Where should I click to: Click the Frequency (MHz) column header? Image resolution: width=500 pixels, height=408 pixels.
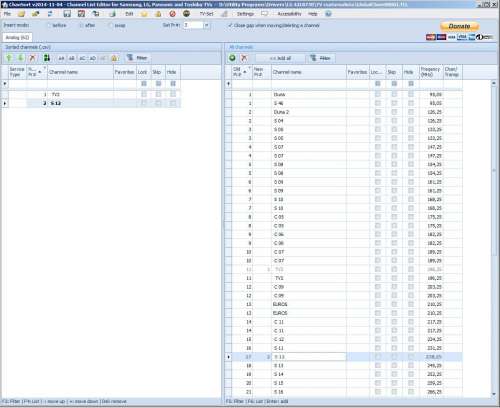coord(431,72)
